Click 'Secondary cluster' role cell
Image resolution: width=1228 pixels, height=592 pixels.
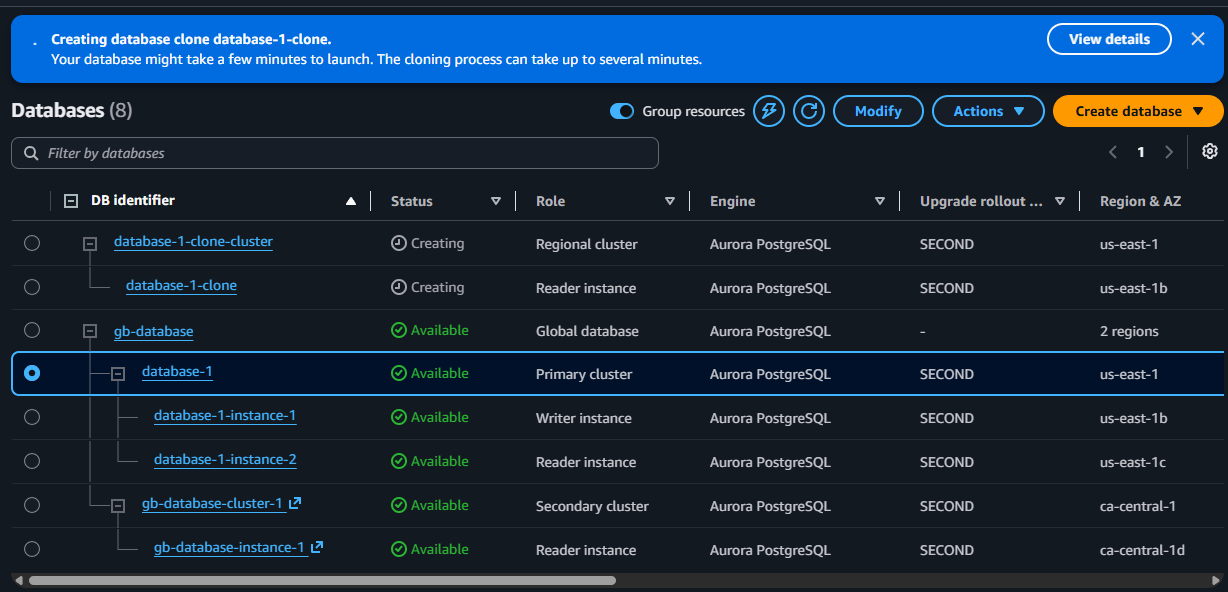click(x=592, y=506)
